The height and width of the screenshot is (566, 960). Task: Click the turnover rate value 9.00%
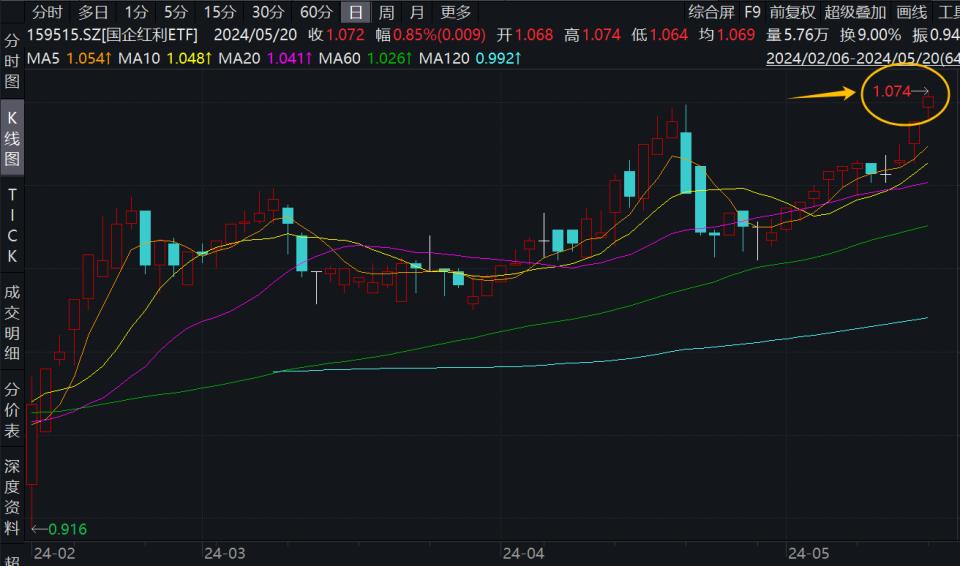[879, 35]
